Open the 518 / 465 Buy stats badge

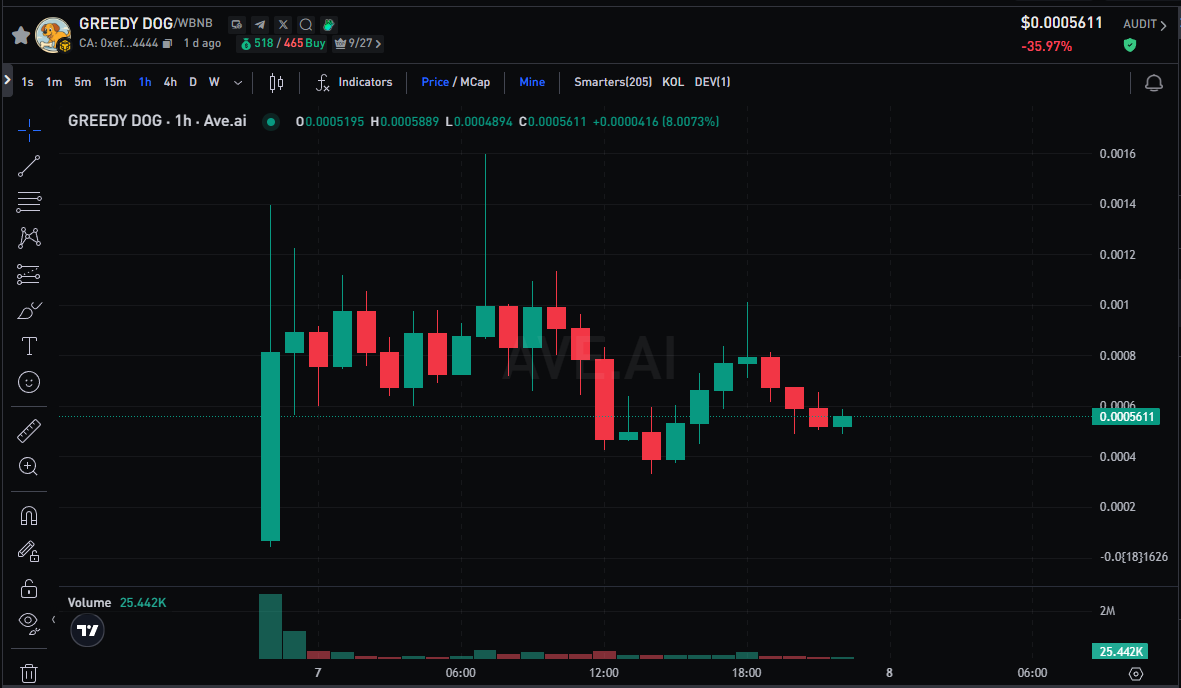click(282, 44)
